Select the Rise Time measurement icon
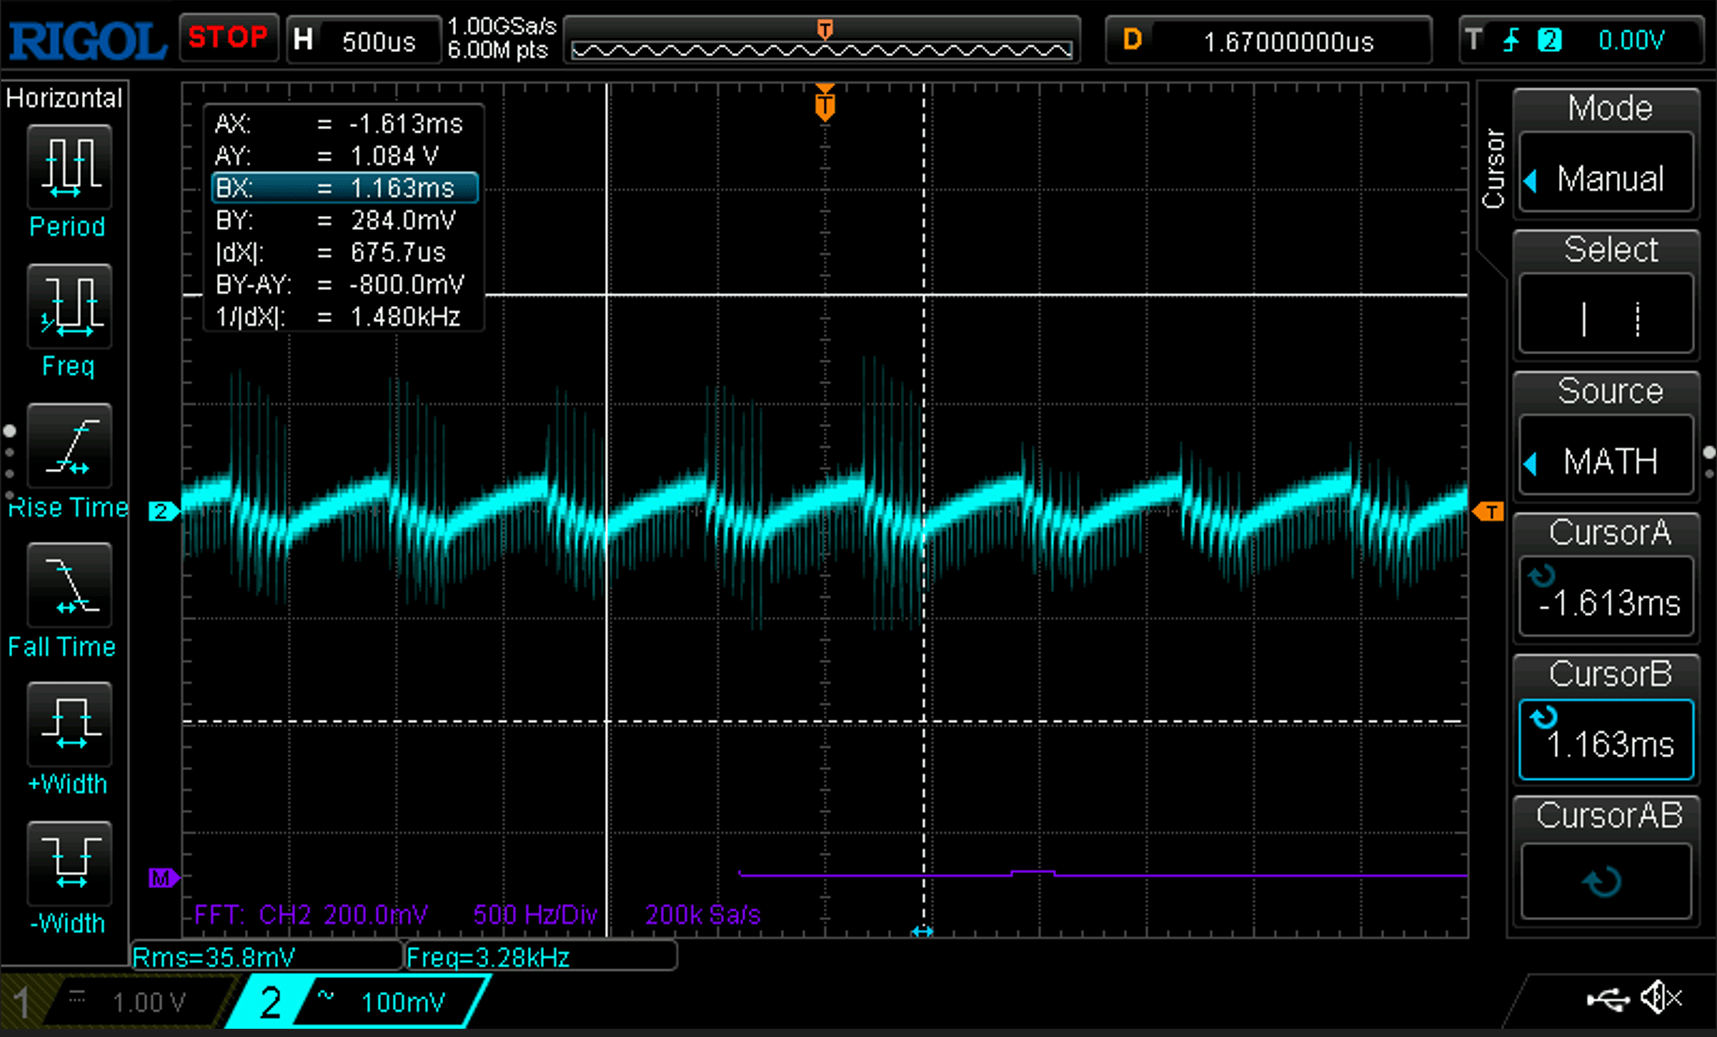The height and width of the screenshot is (1037, 1717). click(68, 445)
